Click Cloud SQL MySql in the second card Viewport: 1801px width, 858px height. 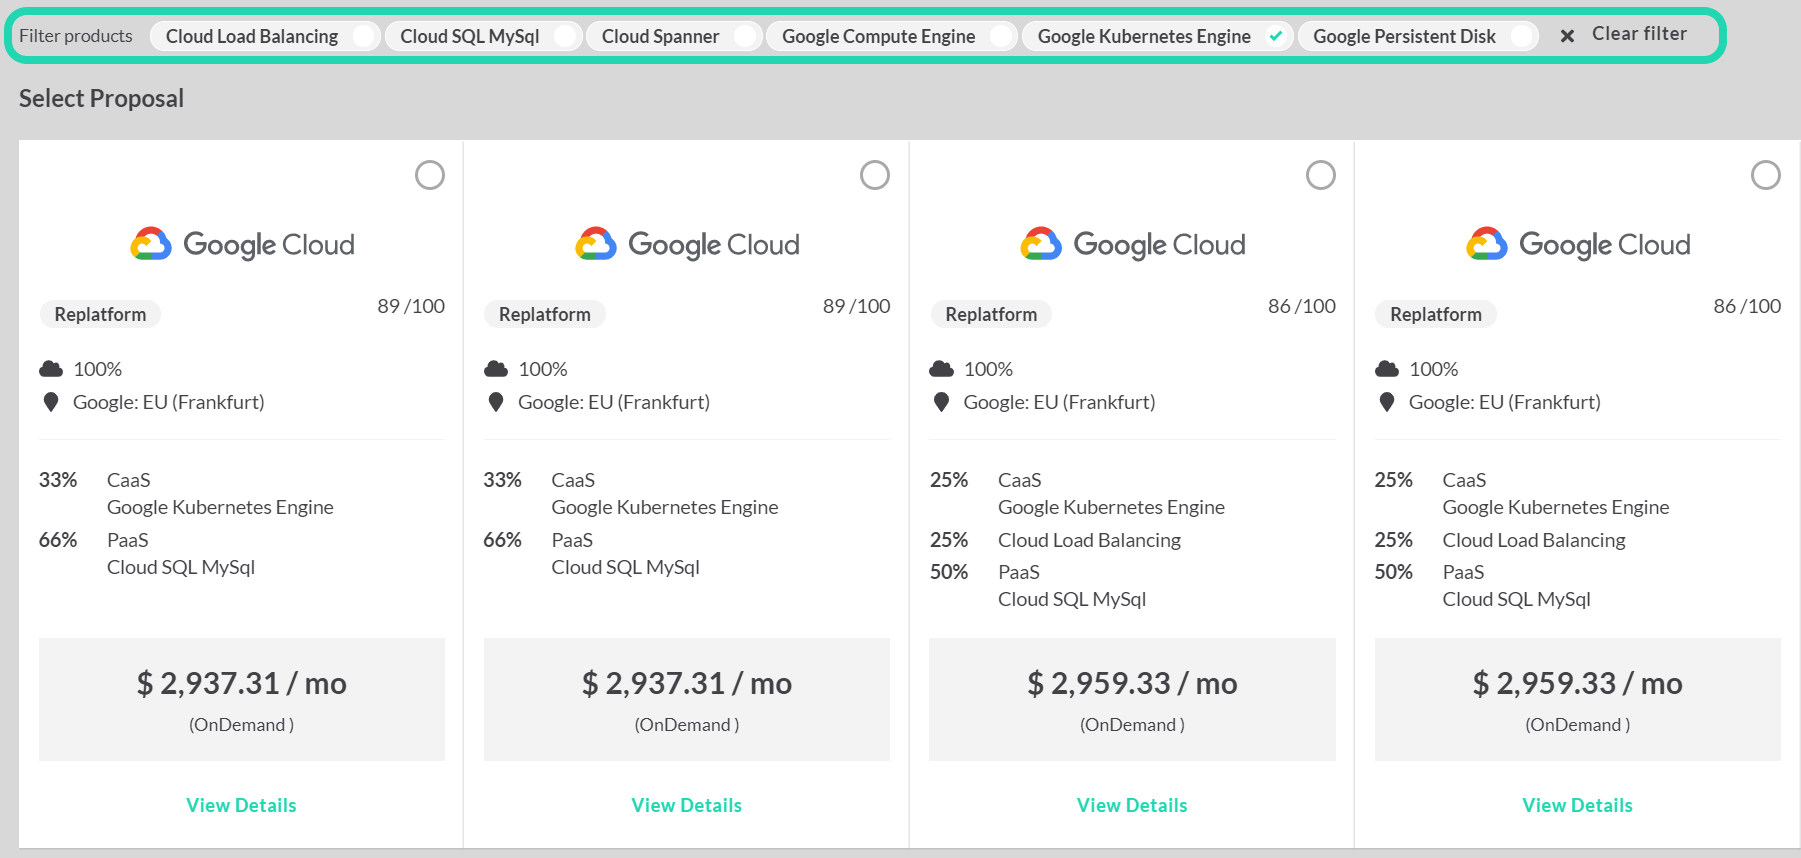point(625,567)
